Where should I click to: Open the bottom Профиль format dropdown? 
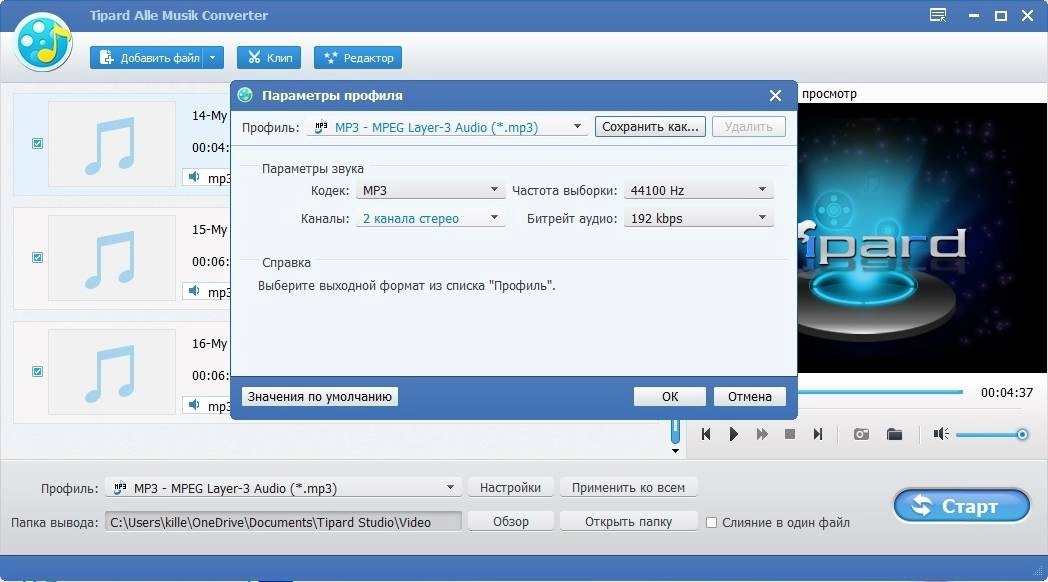click(x=283, y=488)
